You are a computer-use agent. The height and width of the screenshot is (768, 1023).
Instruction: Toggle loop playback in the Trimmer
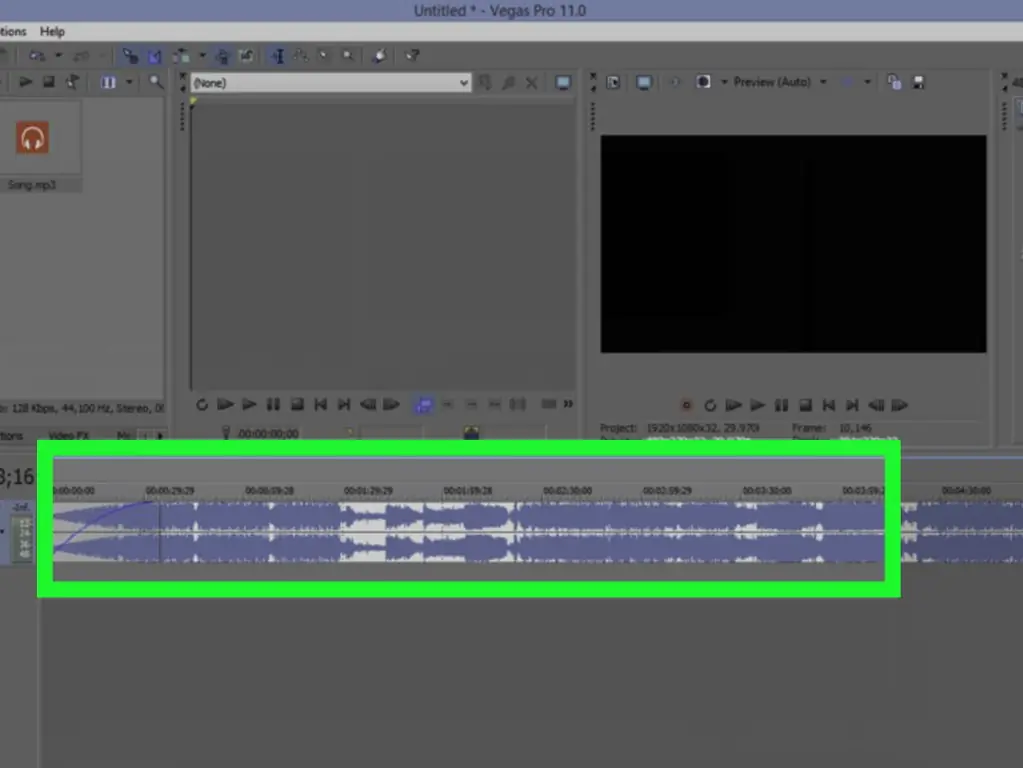tap(202, 405)
